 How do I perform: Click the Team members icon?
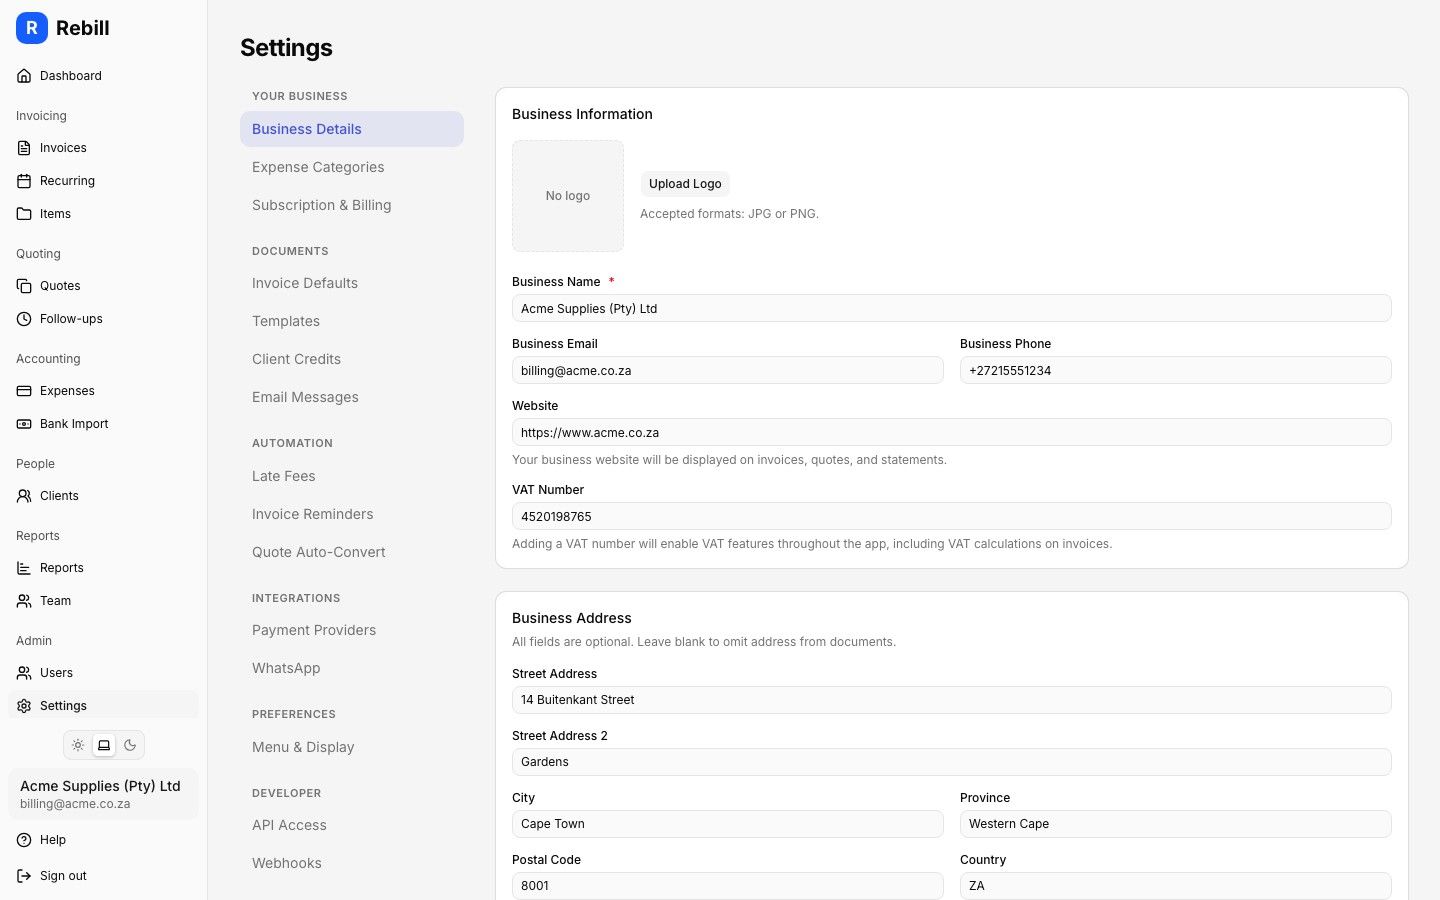(24, 601)
